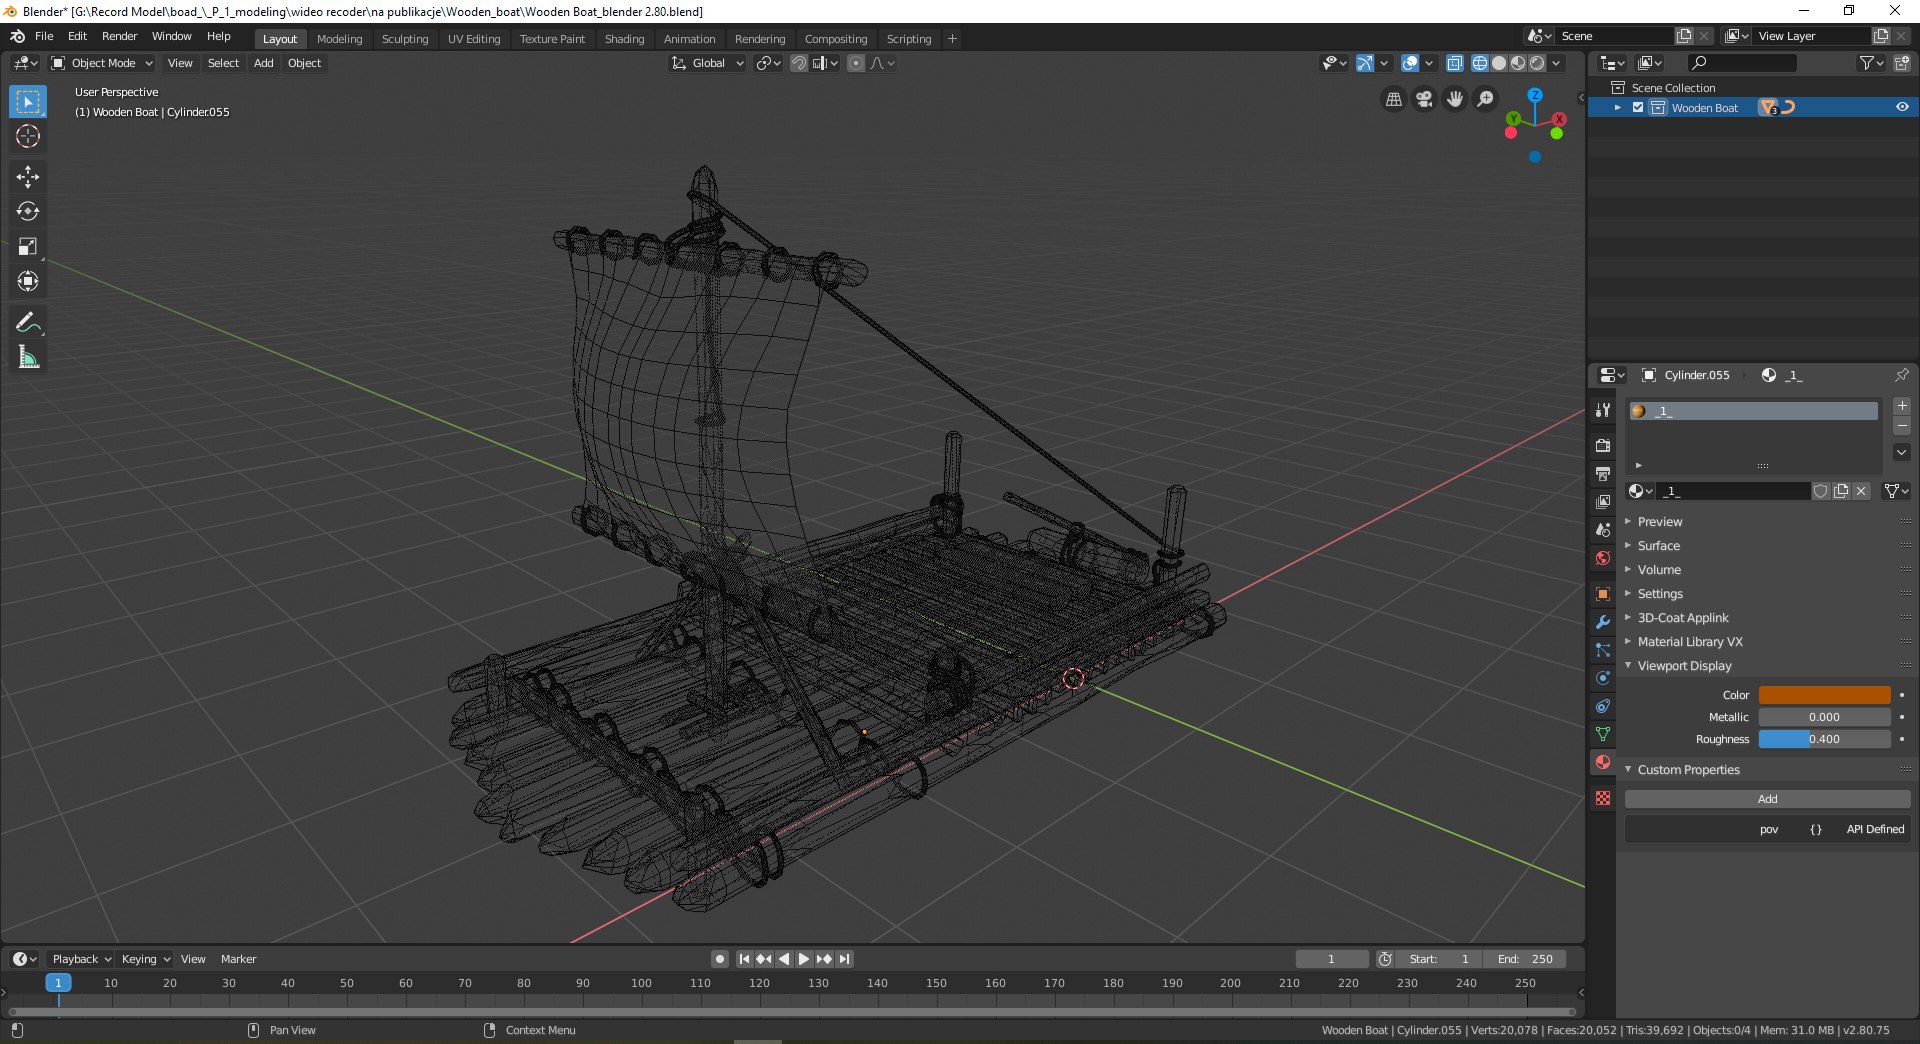Uncheck the Wooden Boat collection checkbox
The width and height of the screenshot is (1920, 1044).
pyautogui.click(x=1638, y=107)
